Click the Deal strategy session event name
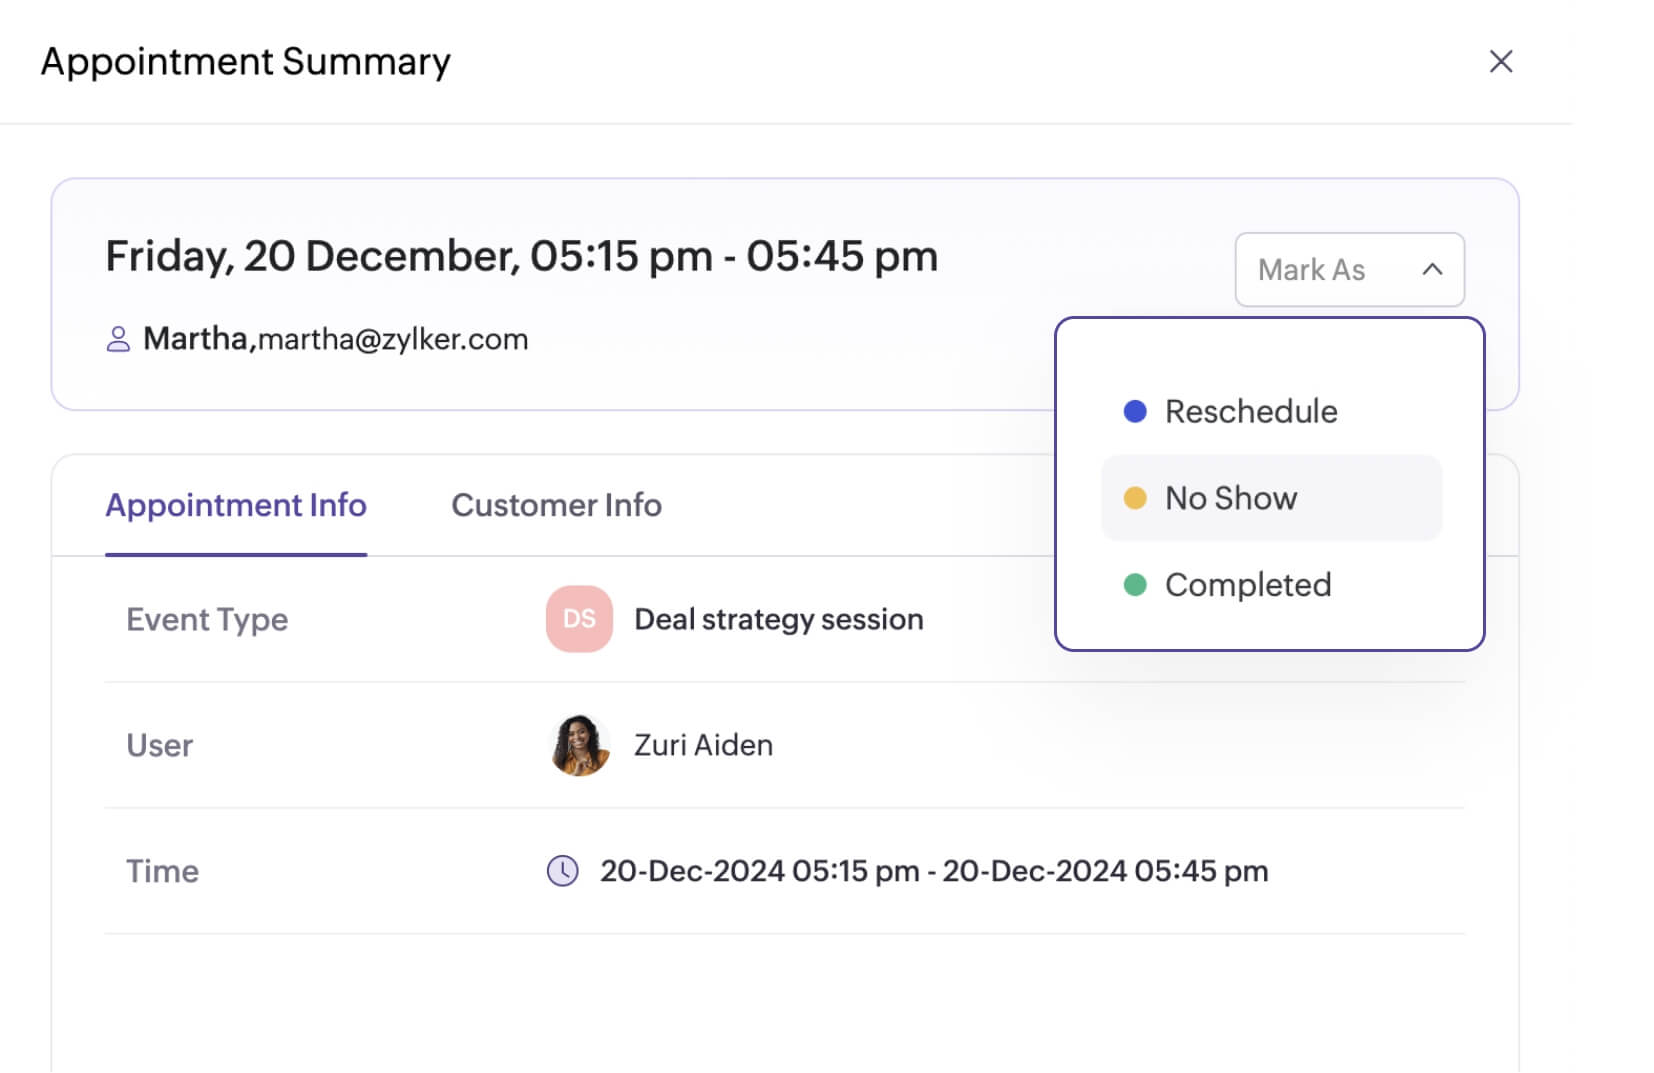This screenshot has height=1073, width=1654. [x=779, y=619]
